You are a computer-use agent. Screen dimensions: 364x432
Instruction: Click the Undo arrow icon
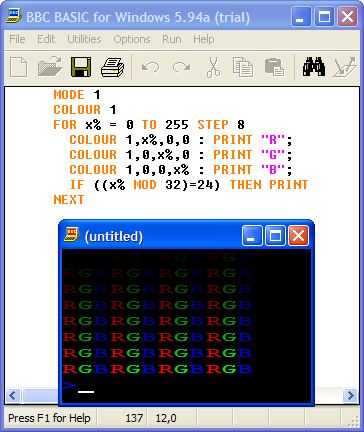(x=150, y=67)
